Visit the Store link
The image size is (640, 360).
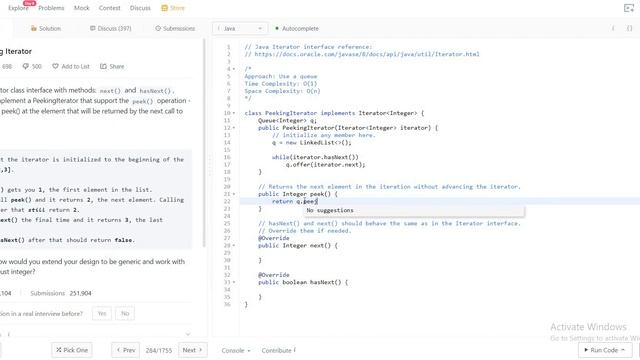point(177,8)
